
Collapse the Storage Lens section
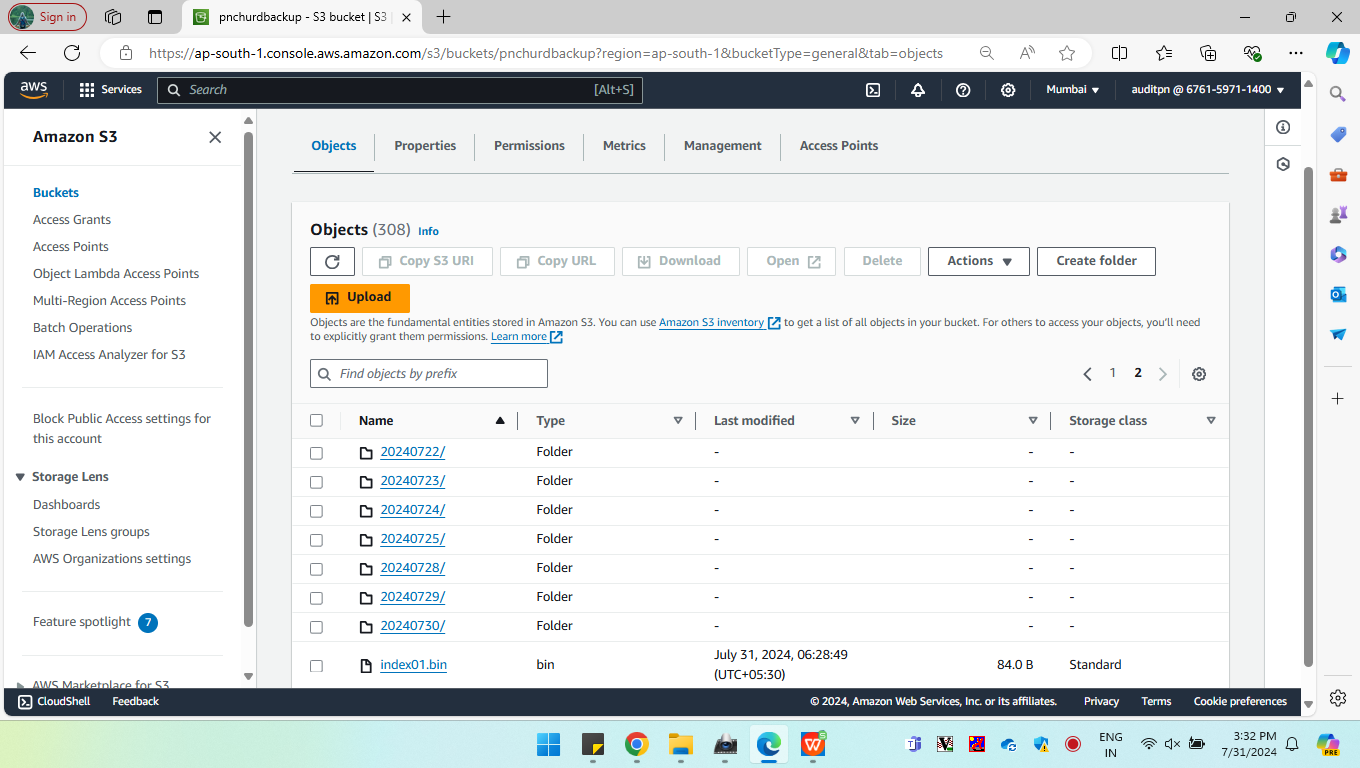(20, 477)
